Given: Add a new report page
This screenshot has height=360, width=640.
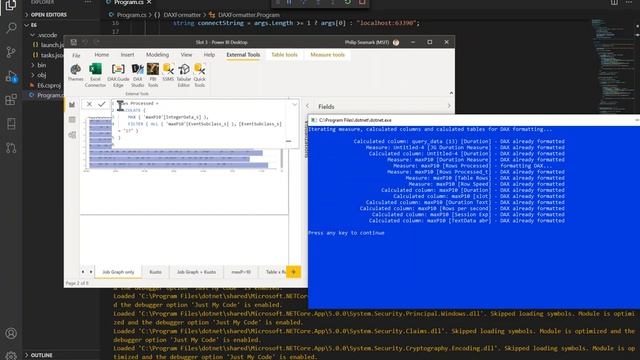Looking at the screenshot, I should (x=293, y=272).
